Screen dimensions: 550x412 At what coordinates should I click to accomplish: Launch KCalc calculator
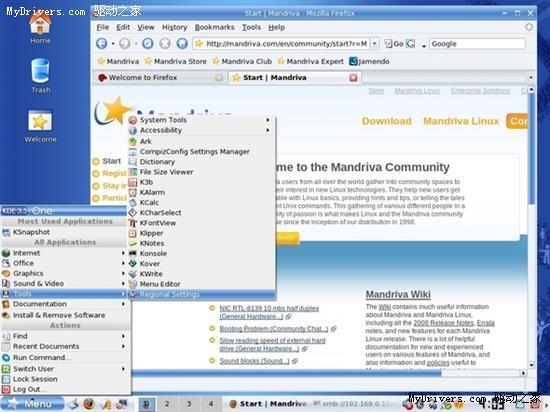(201, 202)
